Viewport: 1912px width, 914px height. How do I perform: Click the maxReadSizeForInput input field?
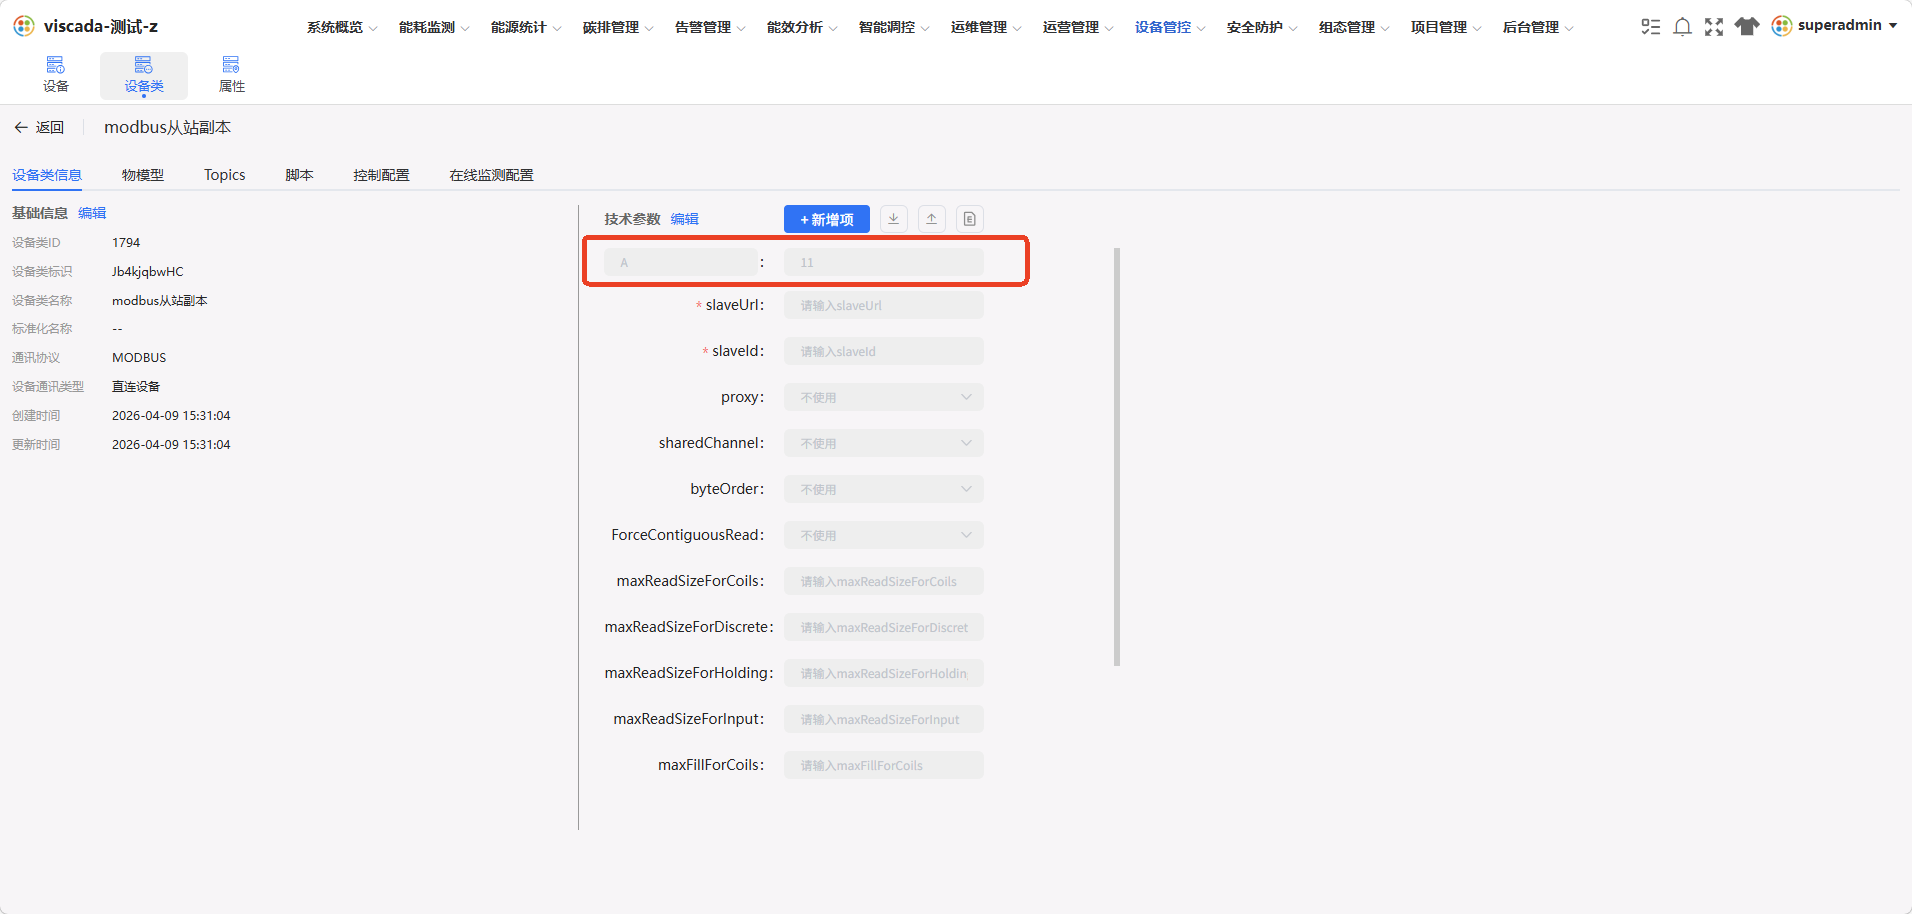pyautogui.click(x=884, y=719)
